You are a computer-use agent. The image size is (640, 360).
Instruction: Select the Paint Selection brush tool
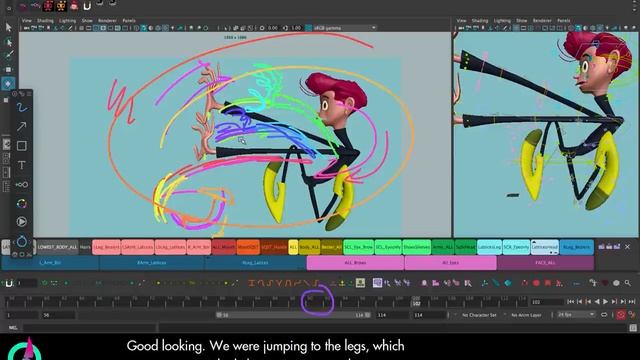pyautogui.click(x=8, y=55)
